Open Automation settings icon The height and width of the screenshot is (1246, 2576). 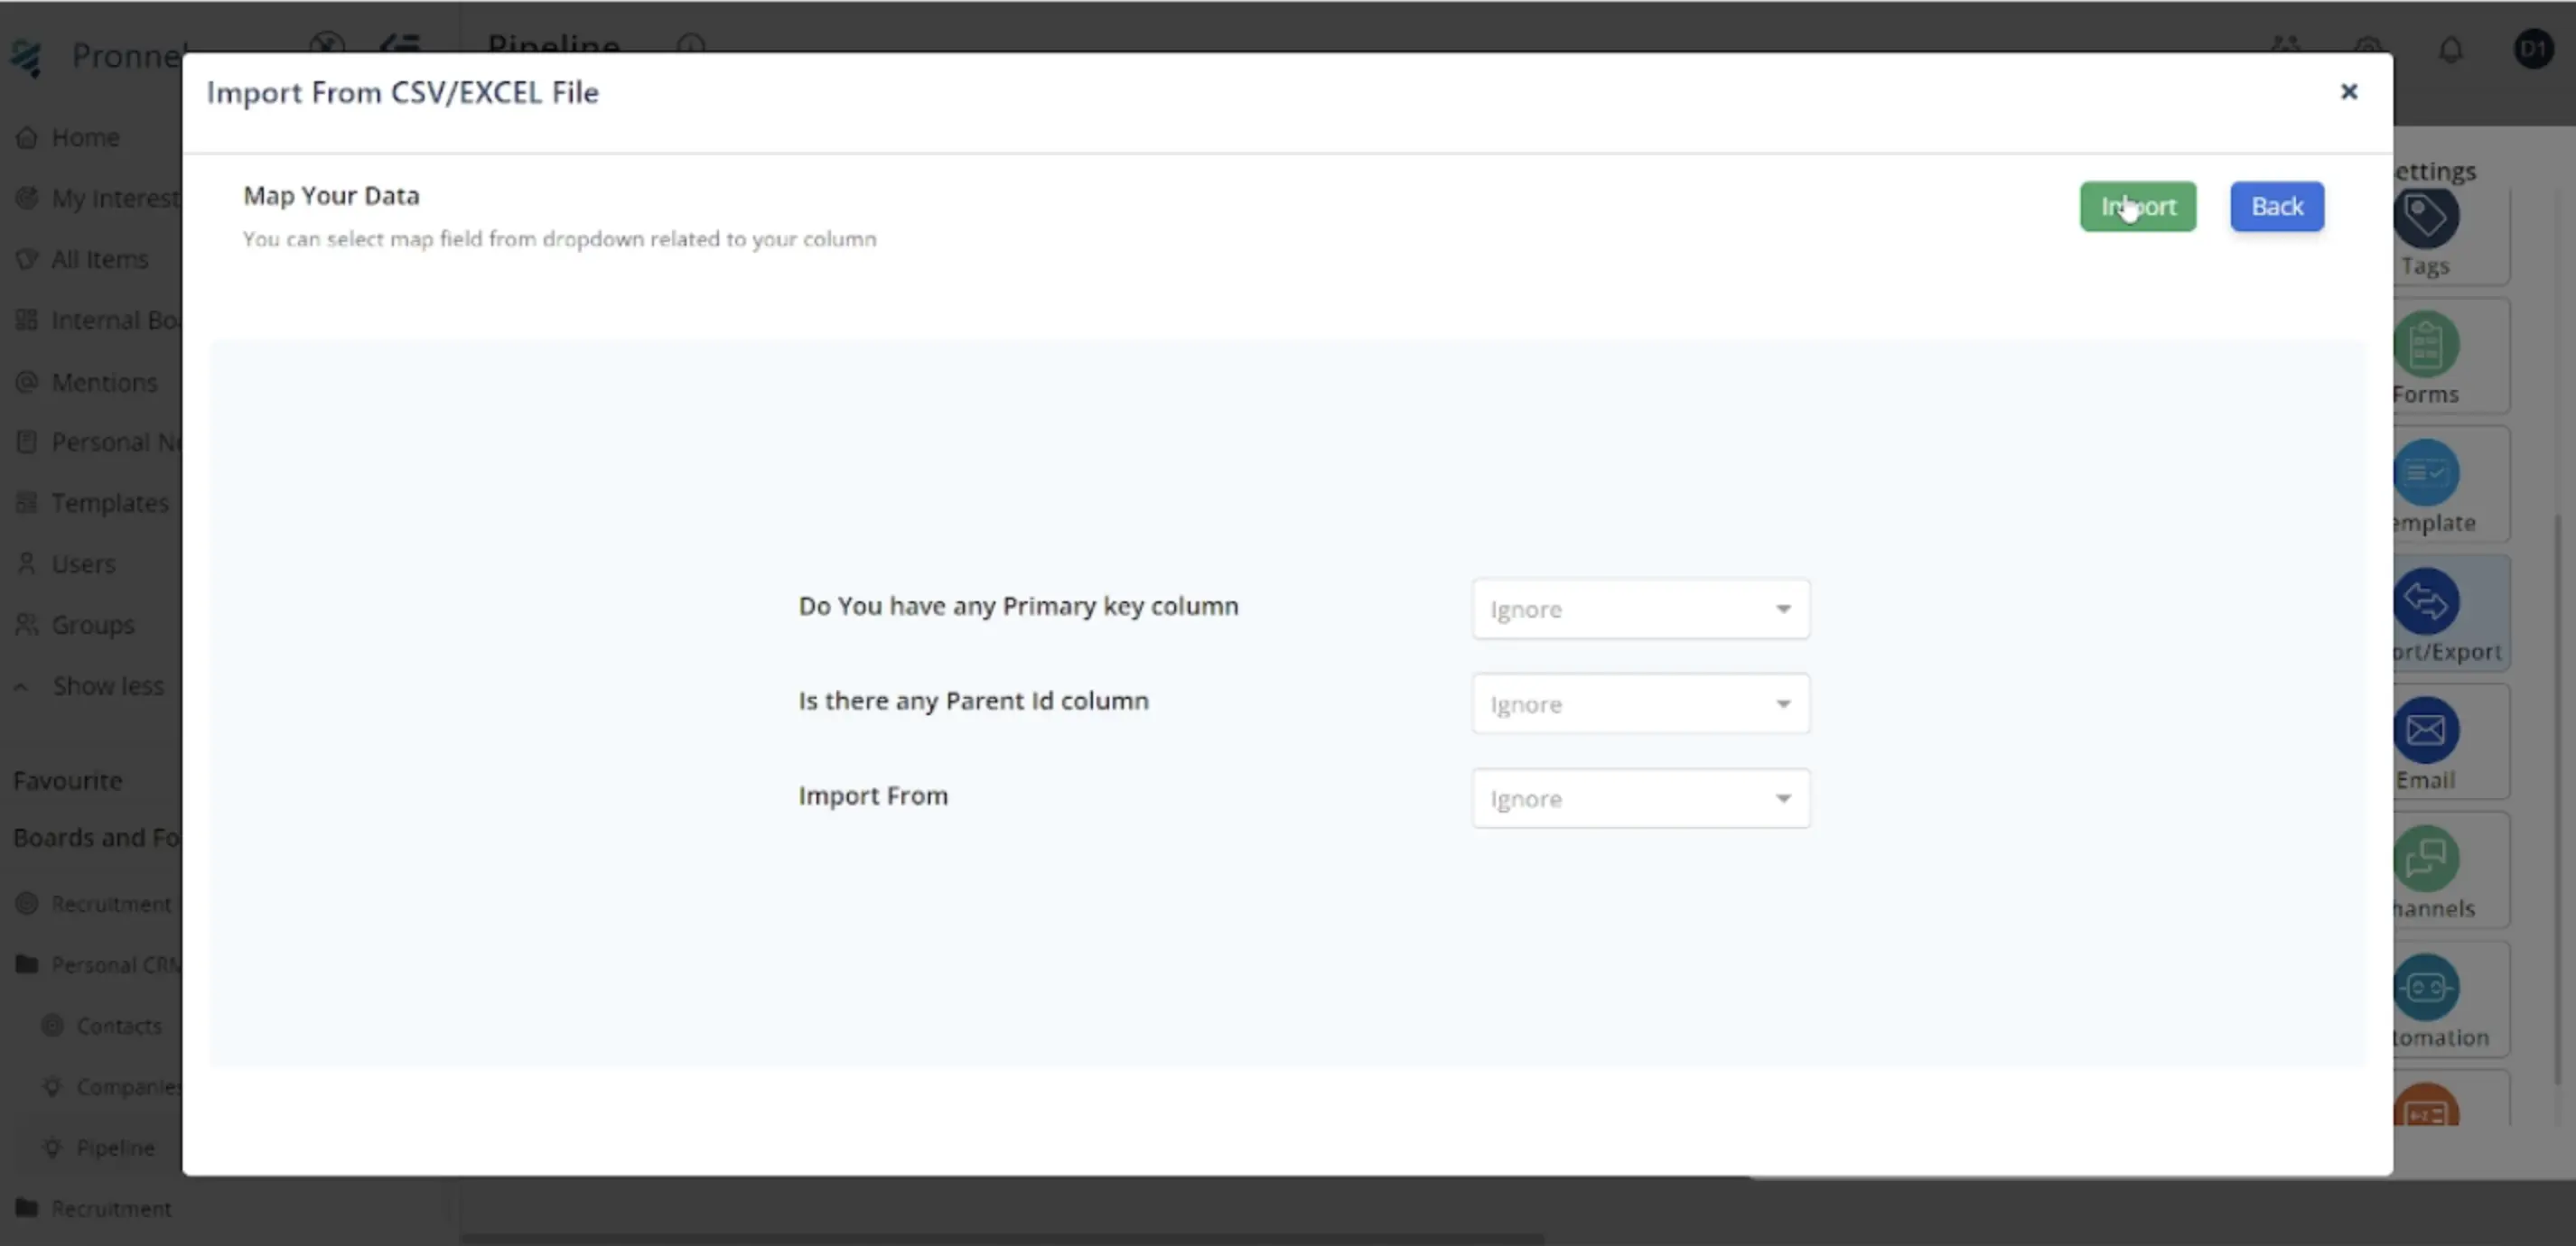2425,988
